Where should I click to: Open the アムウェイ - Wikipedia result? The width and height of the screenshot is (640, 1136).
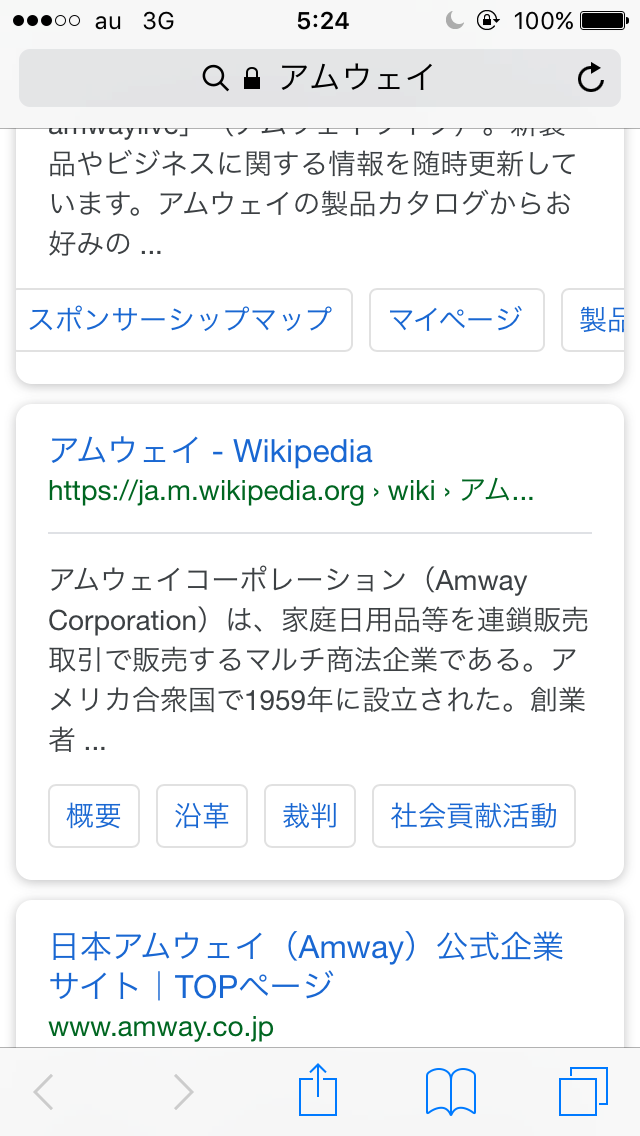(x=211, y=451)
